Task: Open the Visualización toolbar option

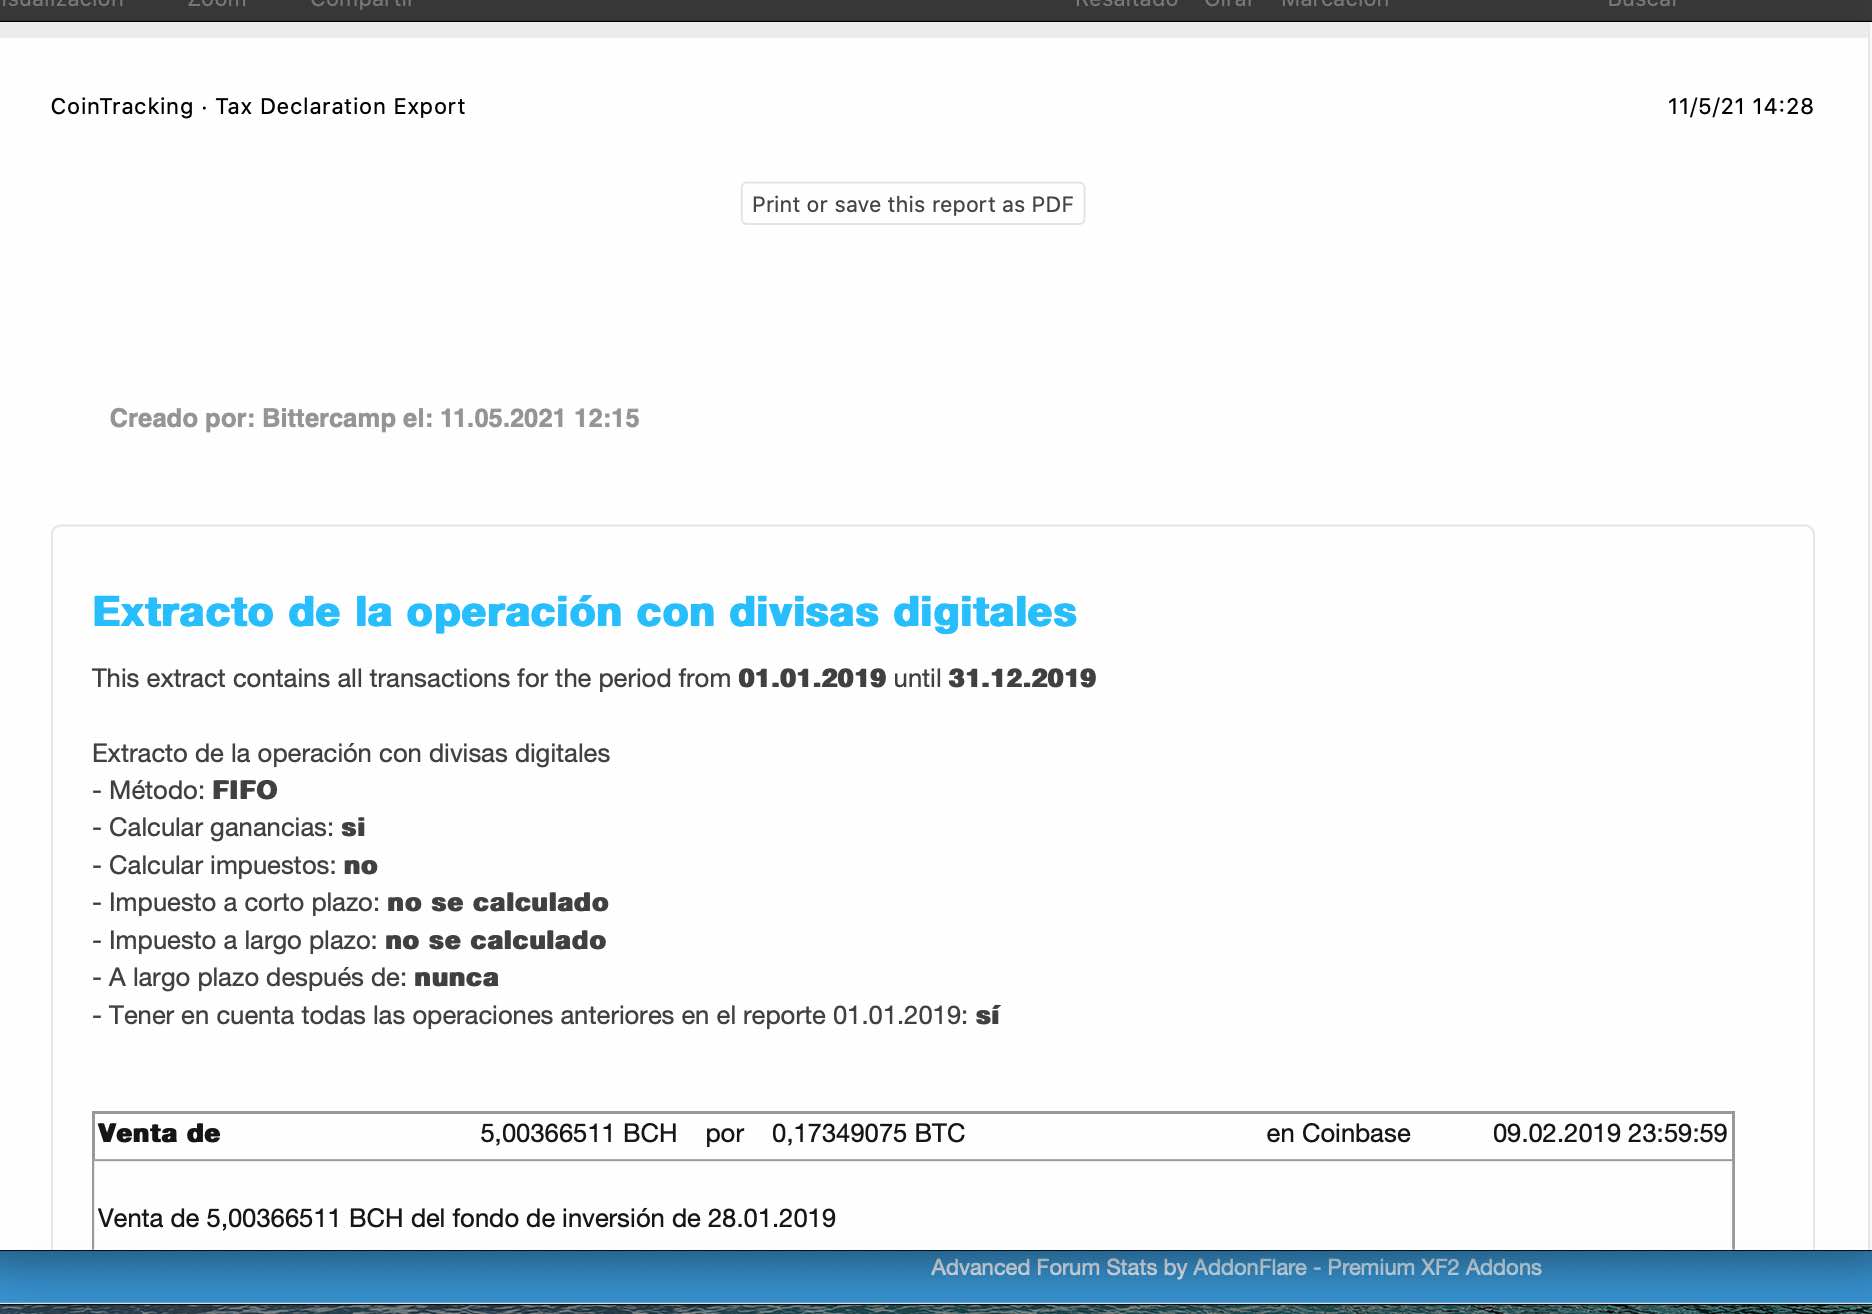Action: 62,4
